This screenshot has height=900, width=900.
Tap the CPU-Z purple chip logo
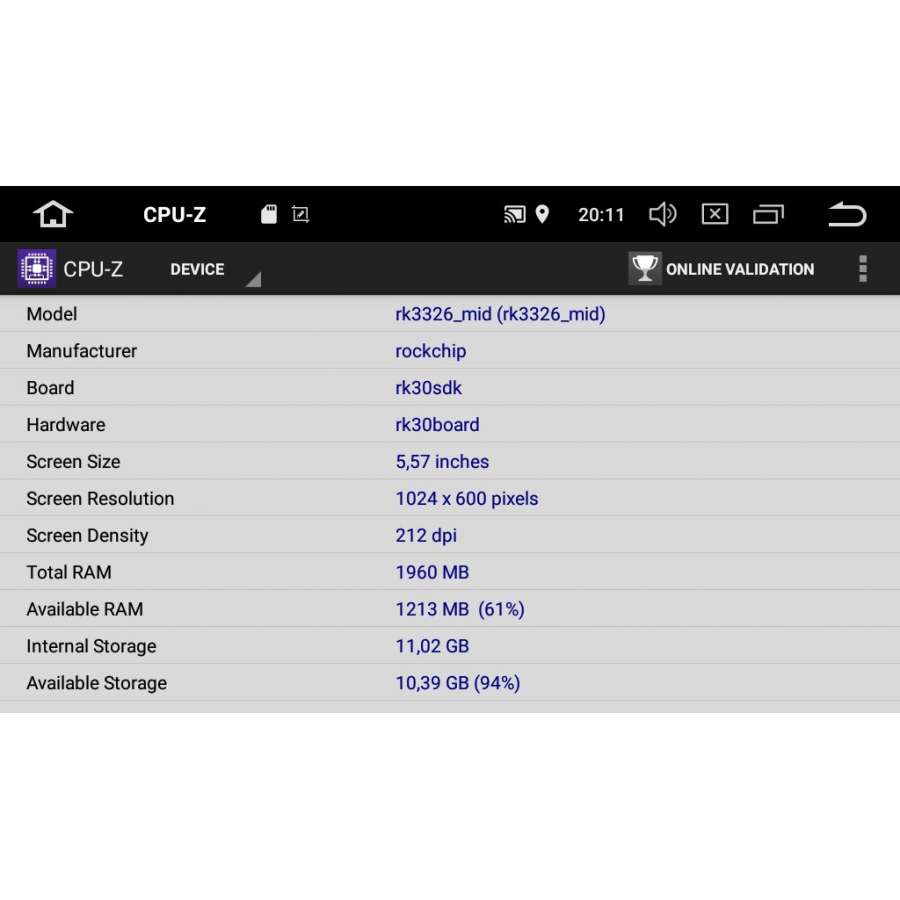37,268
